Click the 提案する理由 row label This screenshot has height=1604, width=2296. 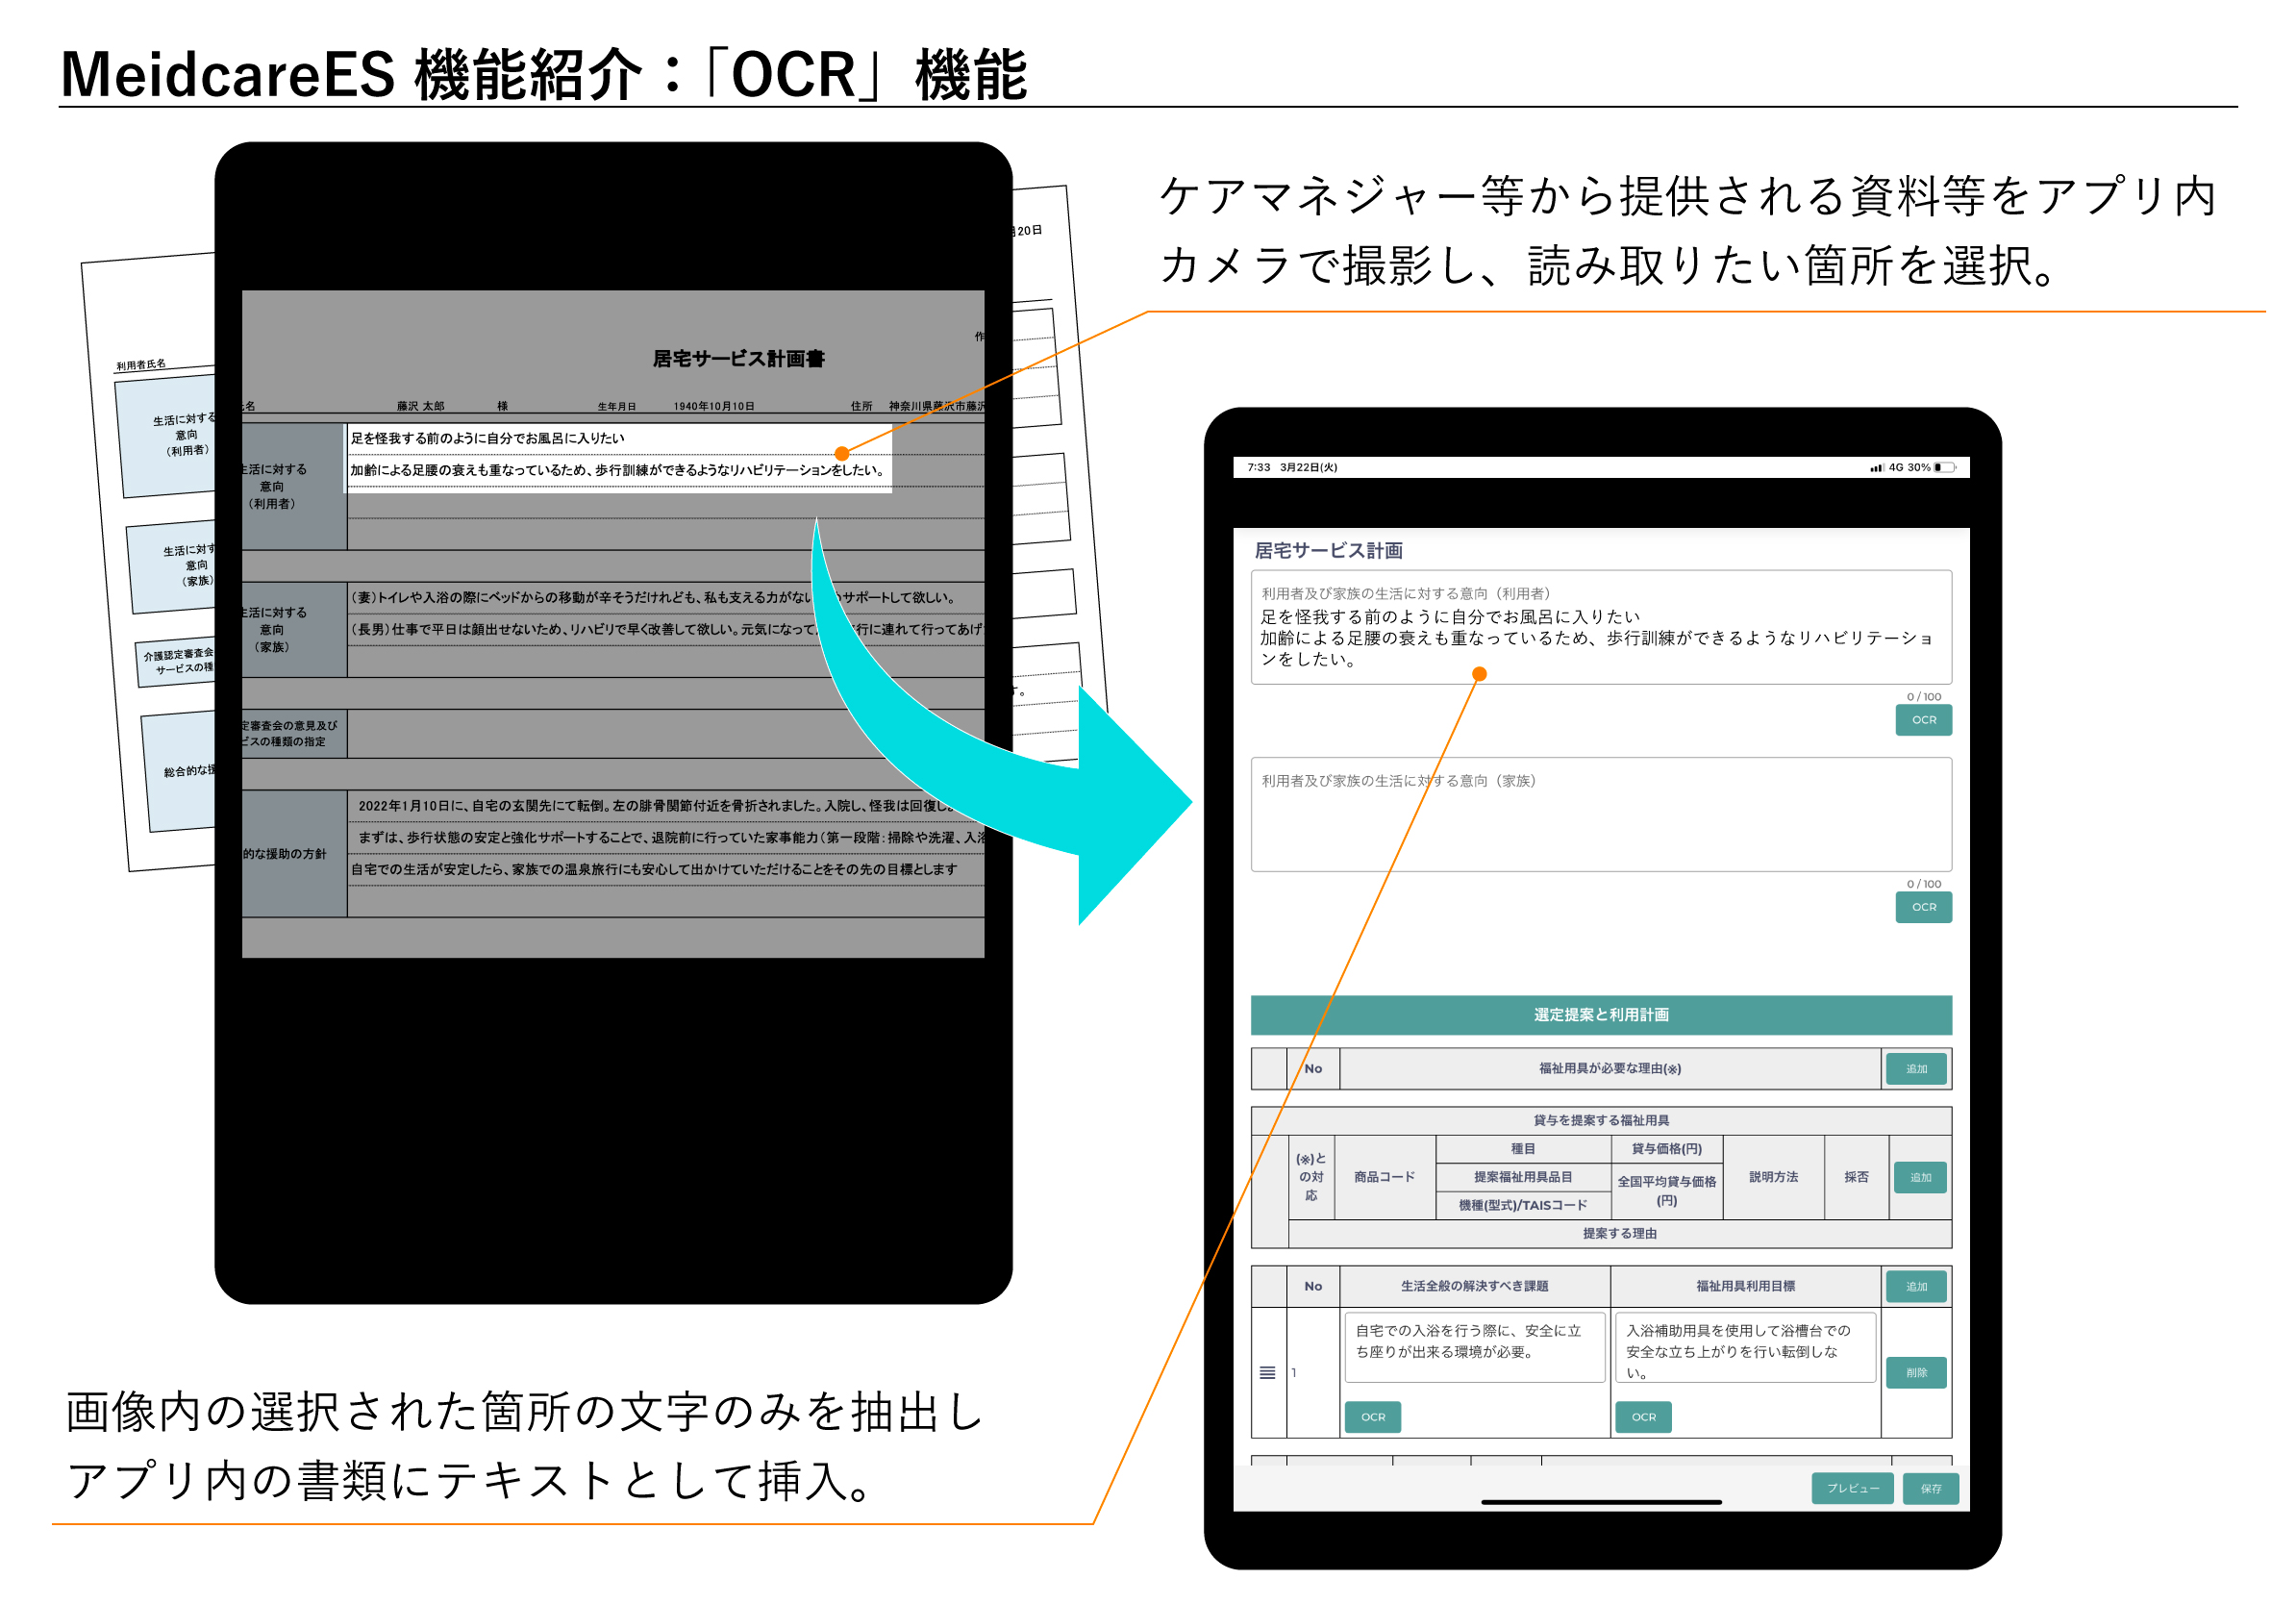point(1619,1234)
